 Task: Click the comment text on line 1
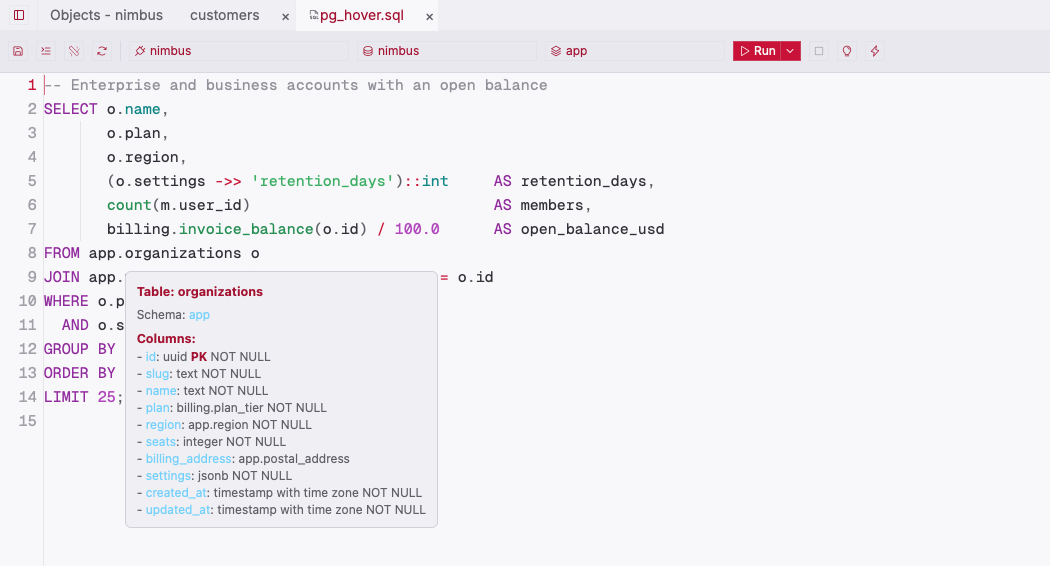[295, 85]
